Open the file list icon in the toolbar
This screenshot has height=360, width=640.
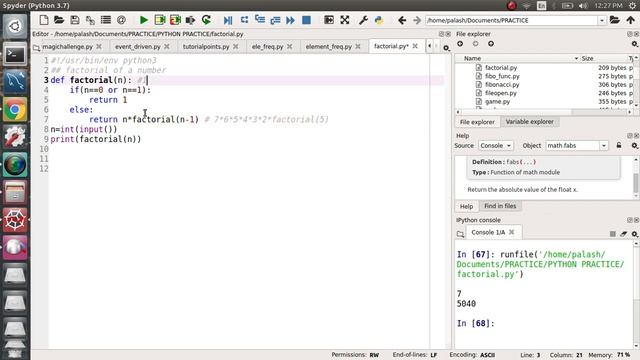[106, 20]
